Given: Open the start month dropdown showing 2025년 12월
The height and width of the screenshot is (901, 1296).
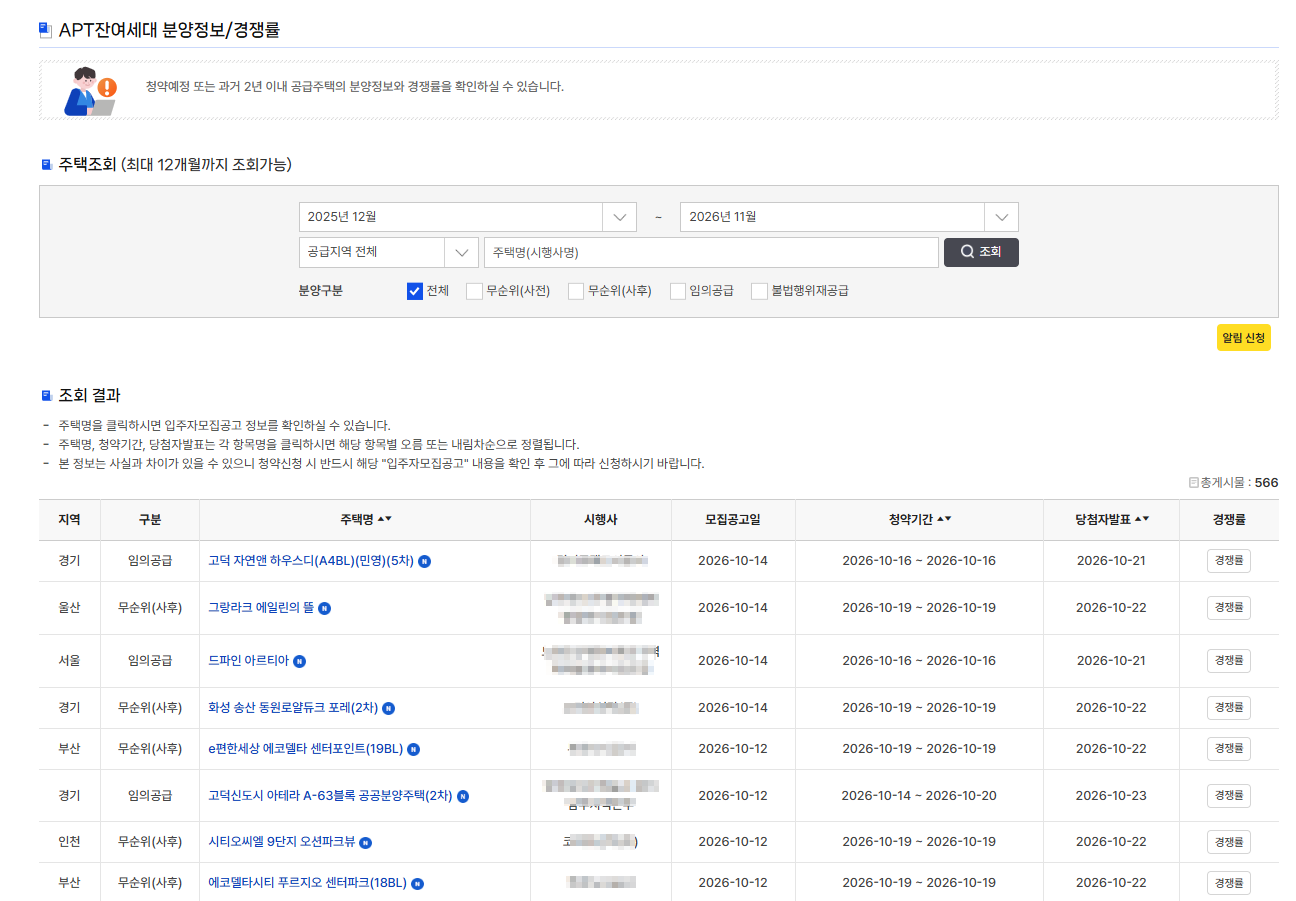Looking at the screenshot, I should (468, 217).
